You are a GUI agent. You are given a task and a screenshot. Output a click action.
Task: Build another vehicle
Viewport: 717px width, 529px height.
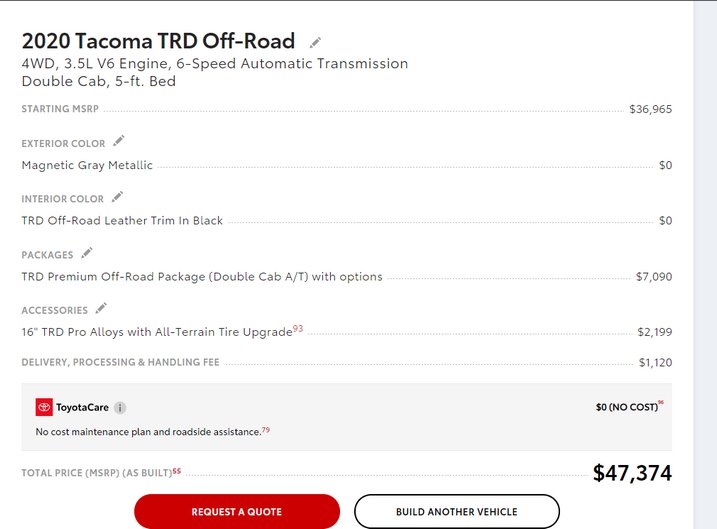(457, 512)
